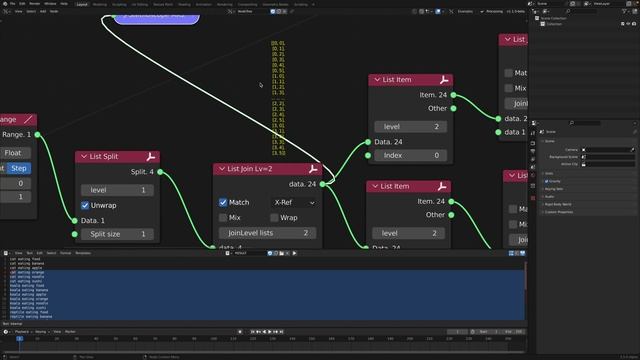Collapse the List Split node chevron
This screenshot has width=640, height=360.
pos(84,156)
